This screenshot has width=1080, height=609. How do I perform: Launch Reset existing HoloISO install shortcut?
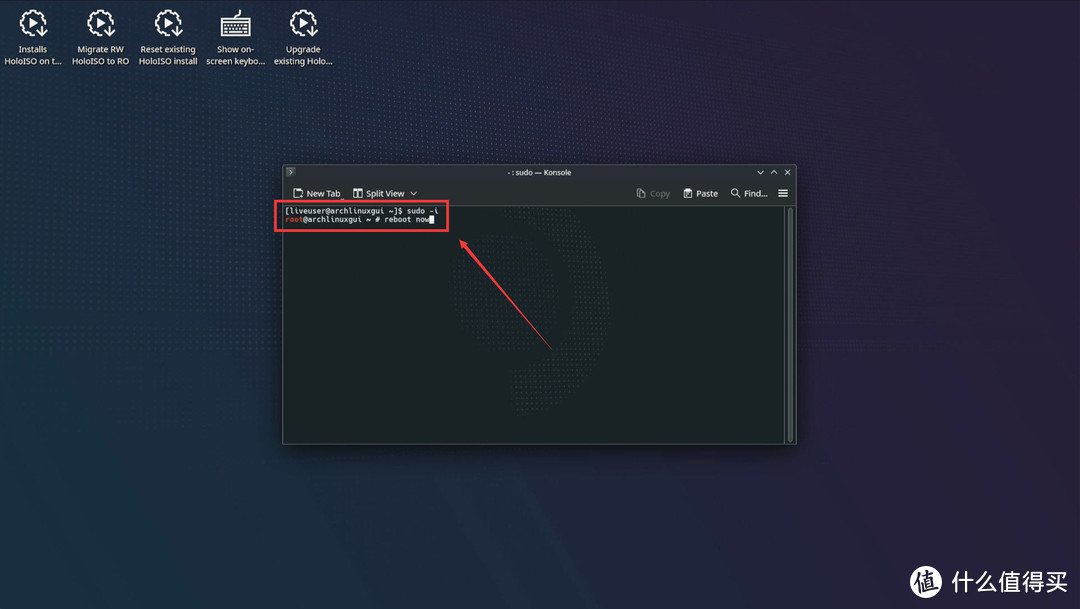click(x=168, y=38)
